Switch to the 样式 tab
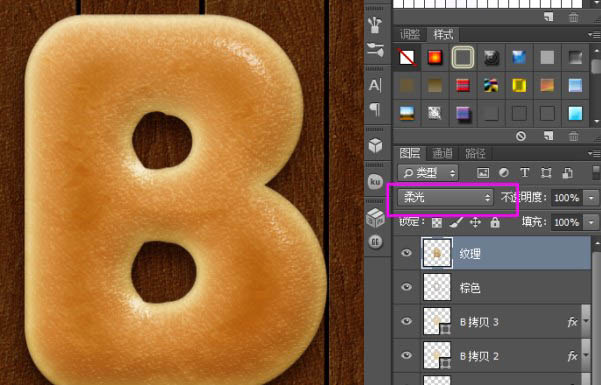The image size is (601, 385). tap(443, 35)
